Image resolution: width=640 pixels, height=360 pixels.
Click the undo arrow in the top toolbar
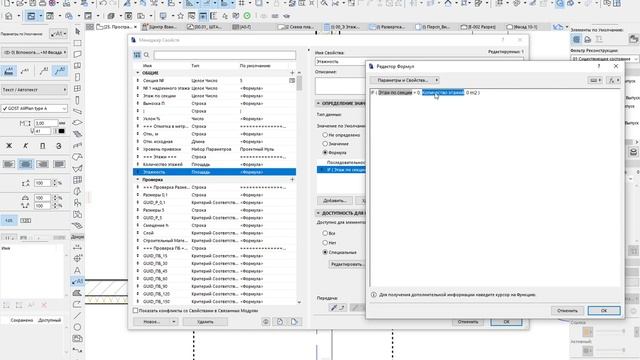[103, 3]
